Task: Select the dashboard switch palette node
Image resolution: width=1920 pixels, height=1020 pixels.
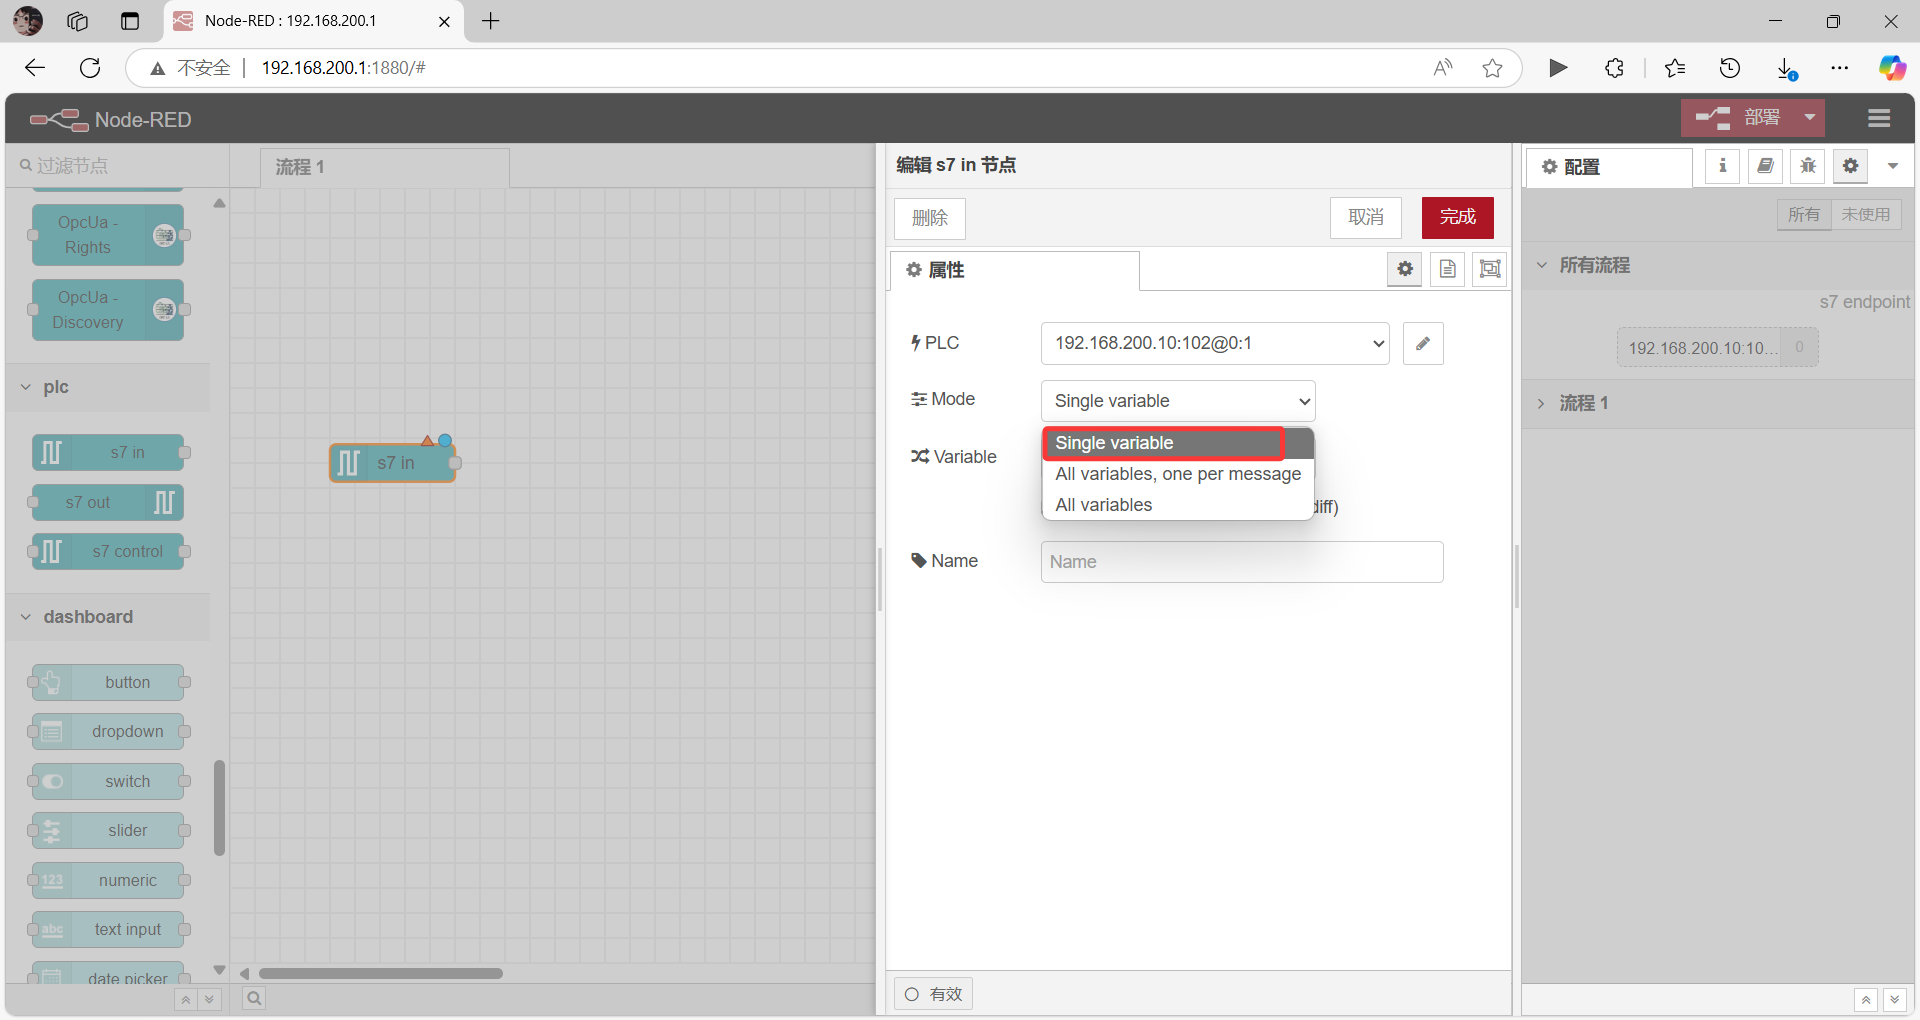Action: coord(108,781)
